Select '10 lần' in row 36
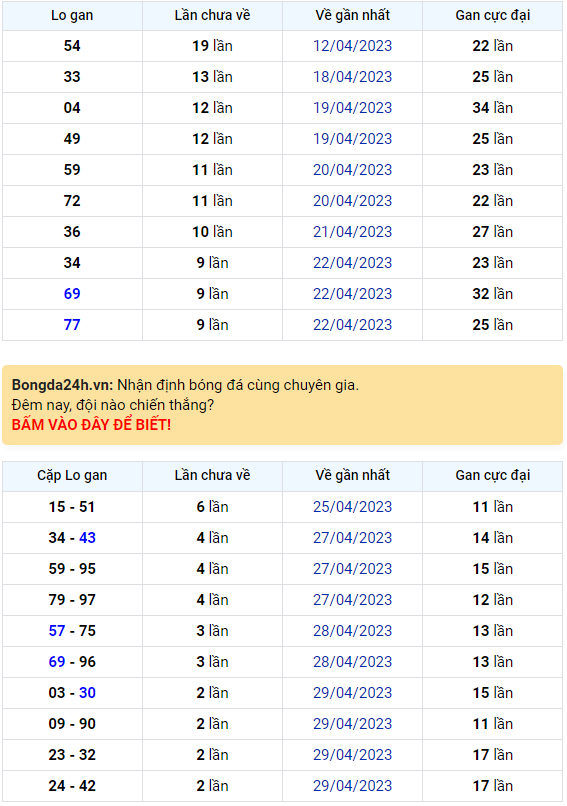 pyautogui.click(x=212, y=232)
